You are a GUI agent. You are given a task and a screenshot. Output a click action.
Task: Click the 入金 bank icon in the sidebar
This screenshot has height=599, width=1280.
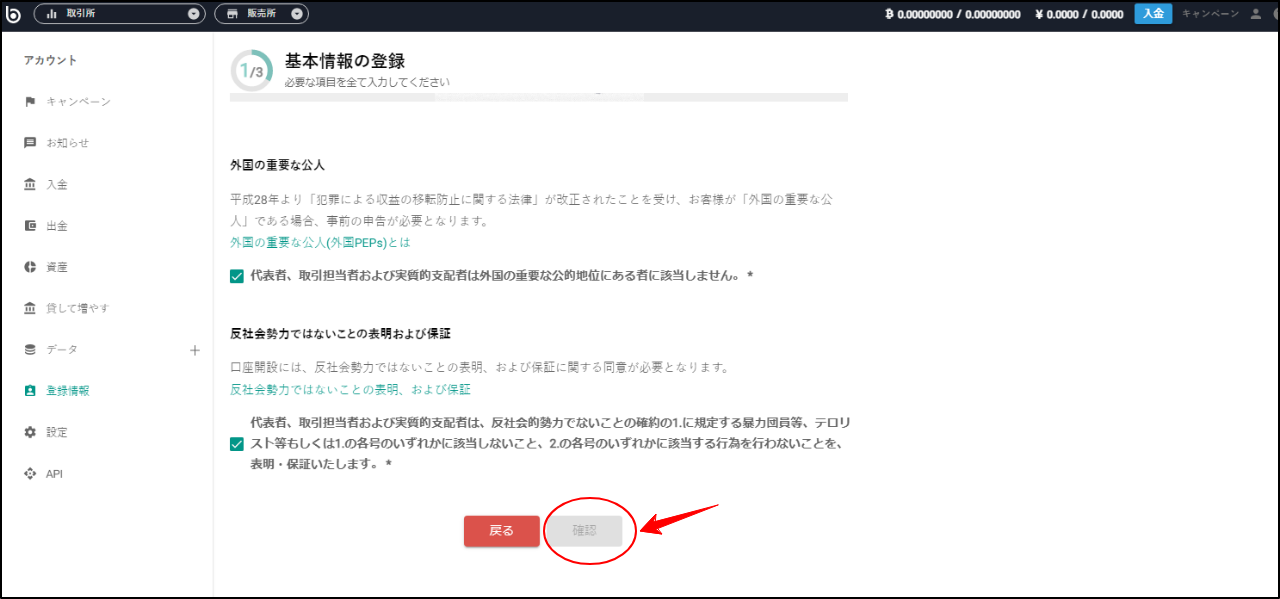(x=31, y=184)
